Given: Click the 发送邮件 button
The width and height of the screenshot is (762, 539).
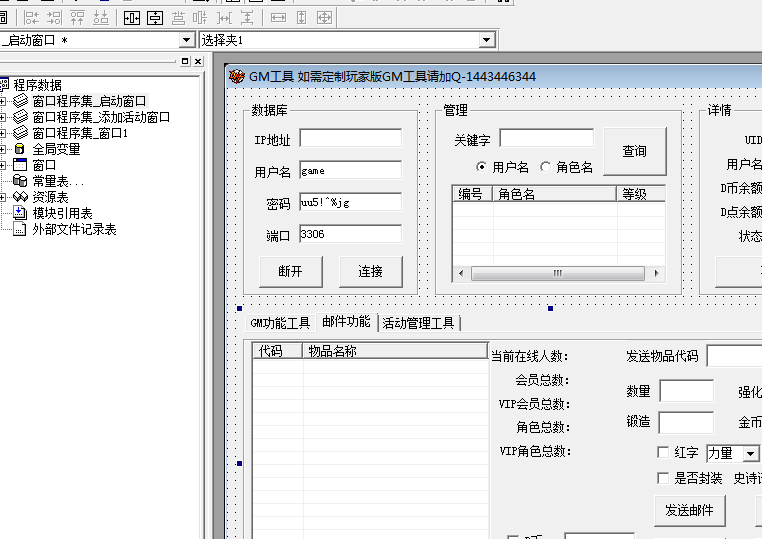Looking at the screenshot, I should pyautogui.click(x=689, y=510).
